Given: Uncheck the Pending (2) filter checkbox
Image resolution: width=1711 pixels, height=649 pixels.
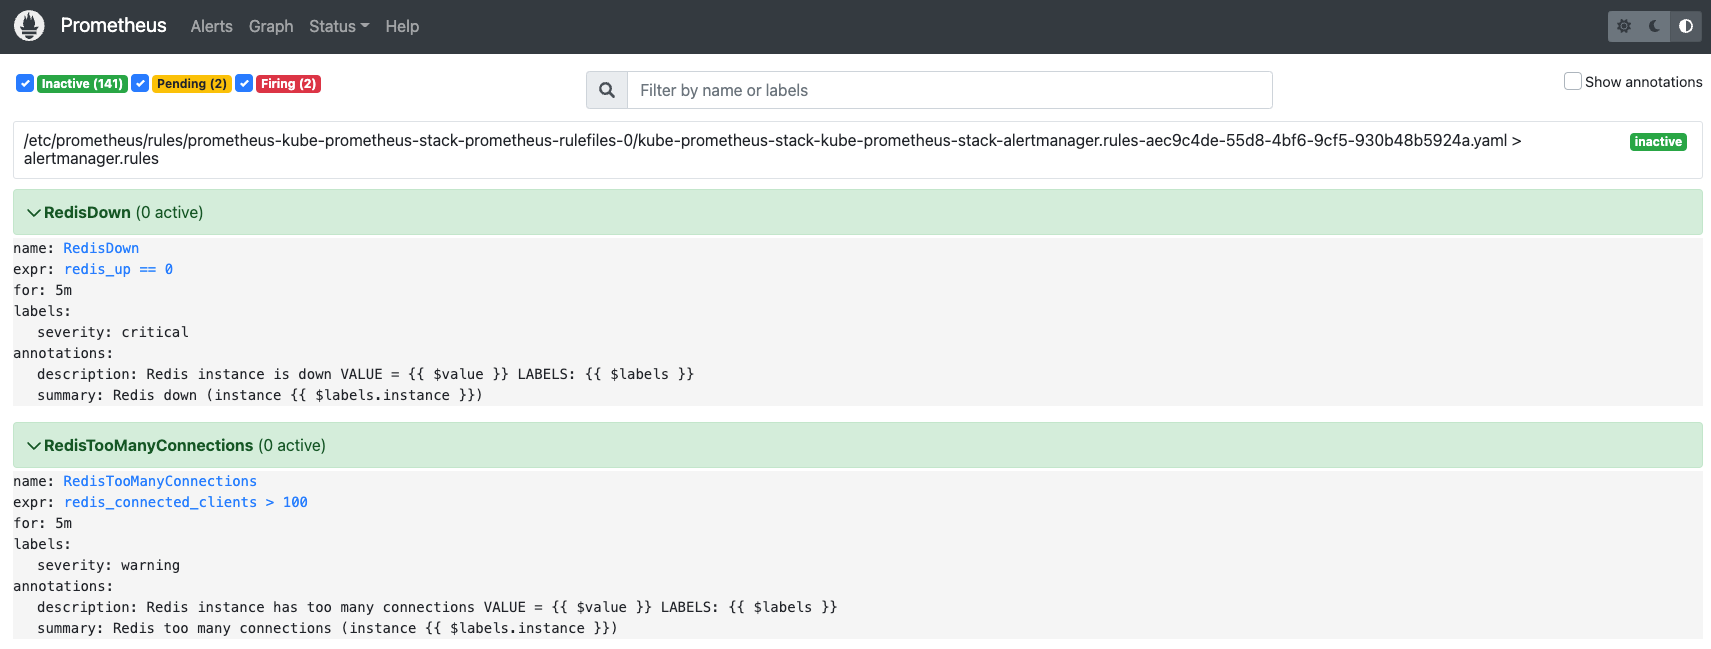Looking at the screenshot, I should pyautogui.click(x=141, y=83).
